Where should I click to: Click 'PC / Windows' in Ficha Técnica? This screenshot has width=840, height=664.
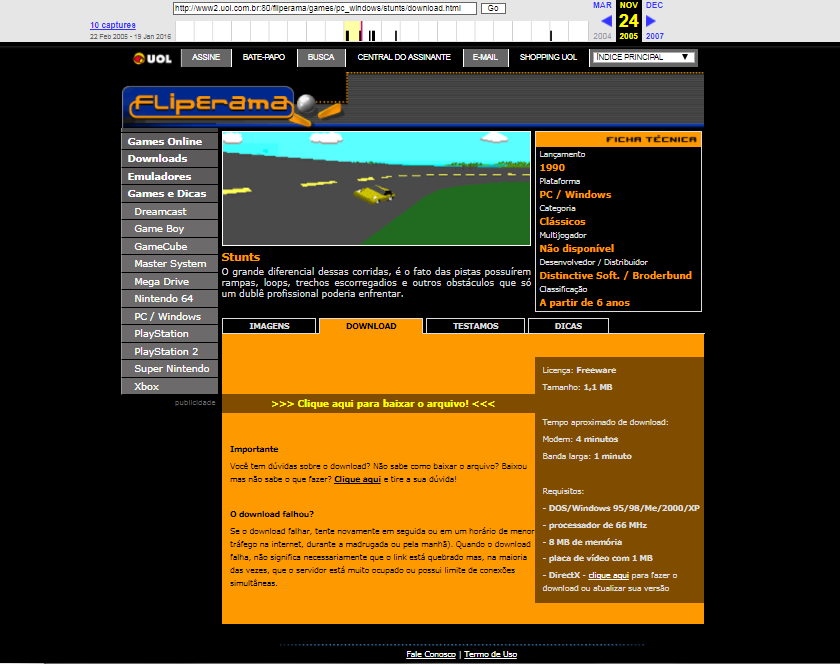click(575, 195)
